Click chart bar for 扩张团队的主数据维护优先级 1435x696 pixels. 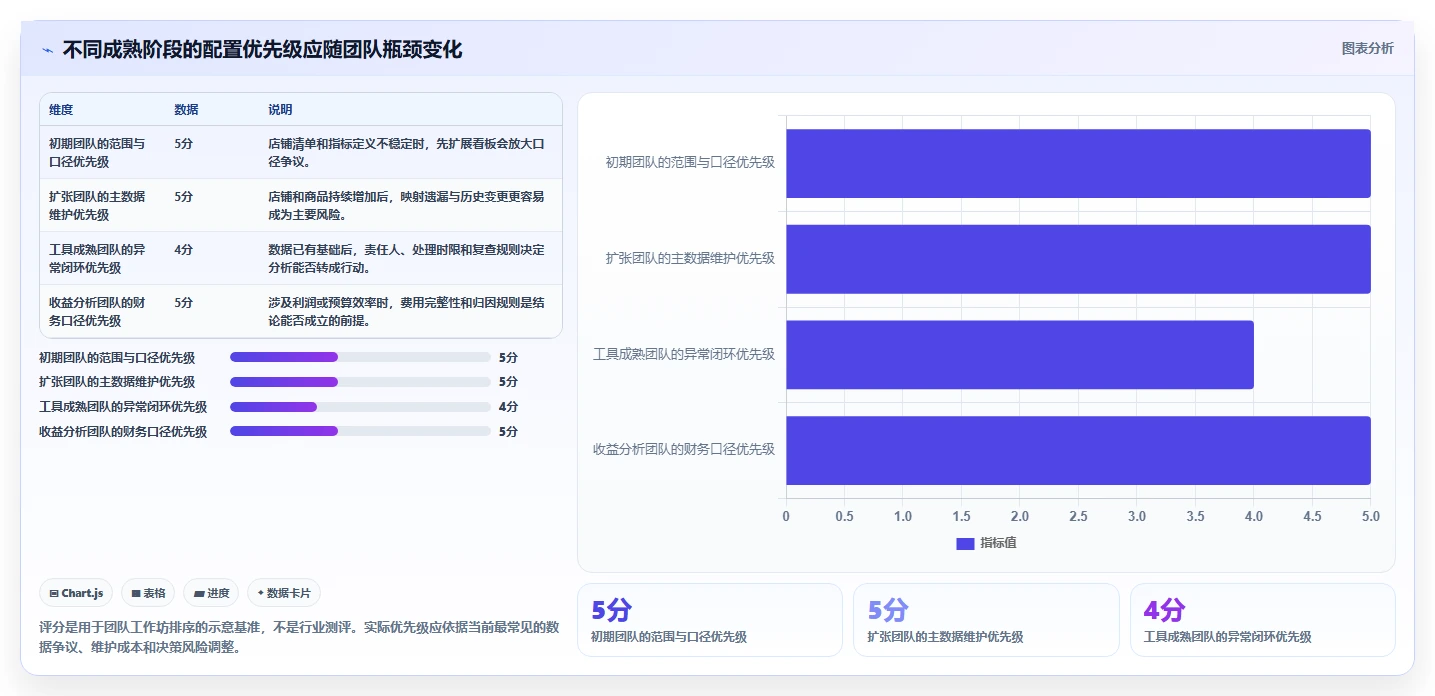1078,259
